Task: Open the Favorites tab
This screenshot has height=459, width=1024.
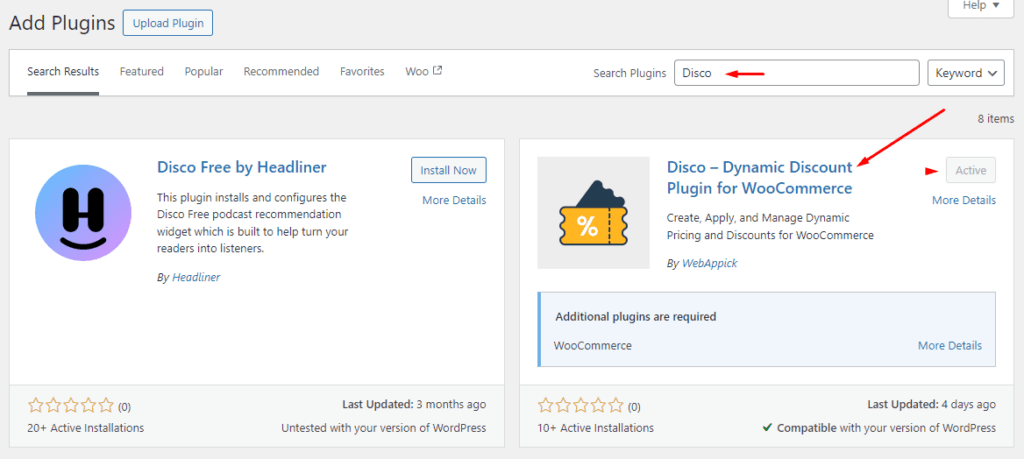Action: coord(362,72)
